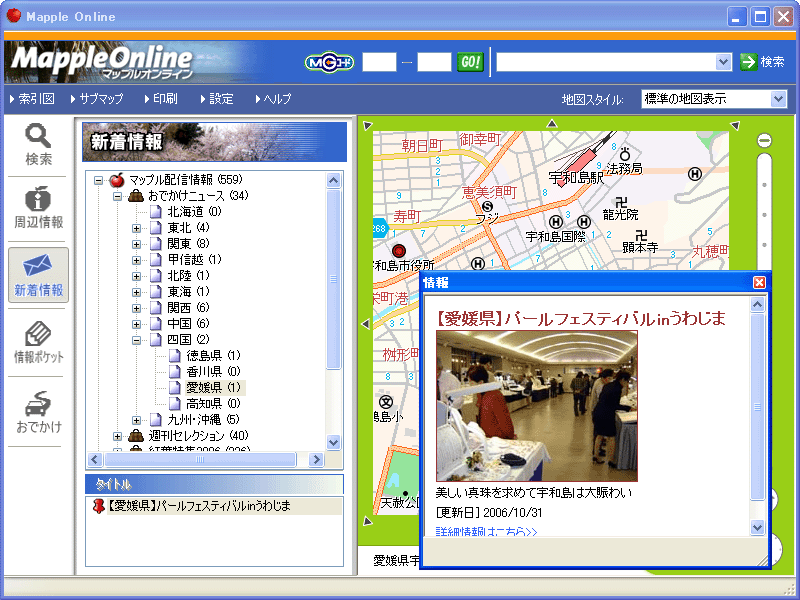Open the サブマップ menu

(97, 98)
